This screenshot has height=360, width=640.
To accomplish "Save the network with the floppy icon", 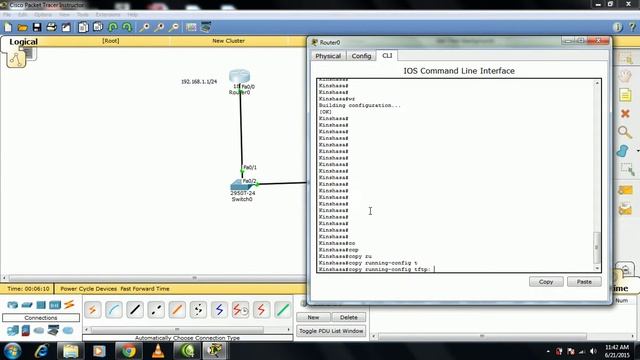I will [x=37, y=27].
